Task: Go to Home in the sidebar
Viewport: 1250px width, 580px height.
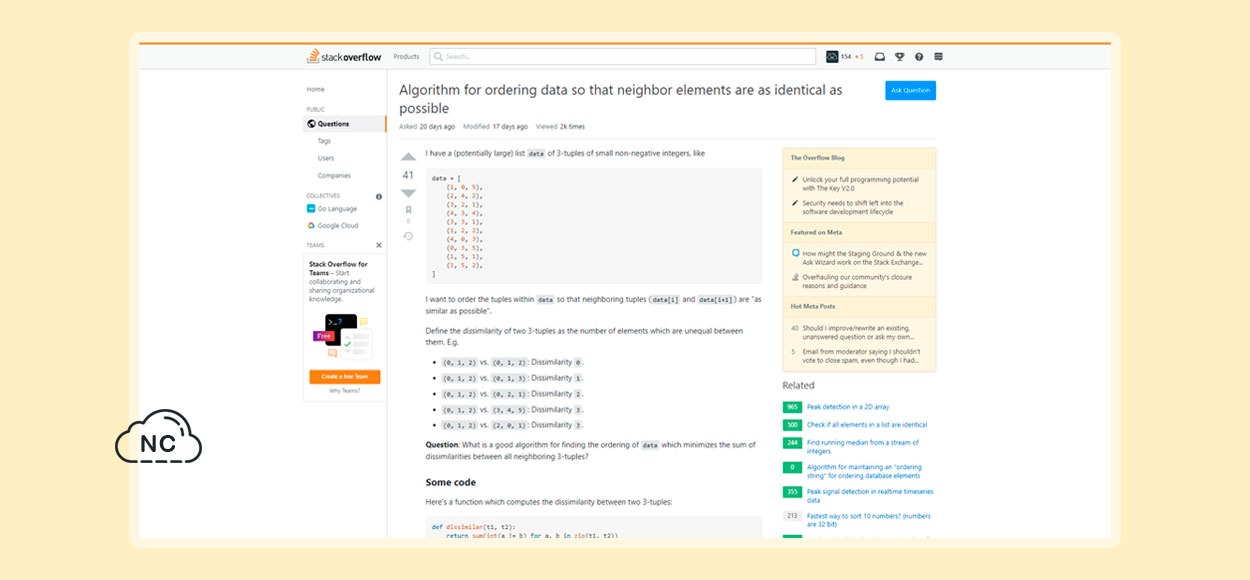Action: point(315,89)
